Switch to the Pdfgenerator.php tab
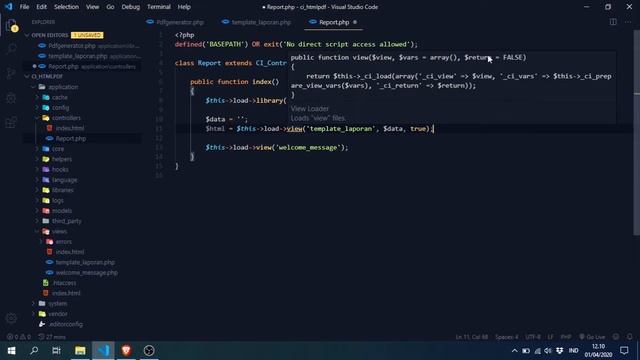 pyautogui.click(x=175, y=22)
